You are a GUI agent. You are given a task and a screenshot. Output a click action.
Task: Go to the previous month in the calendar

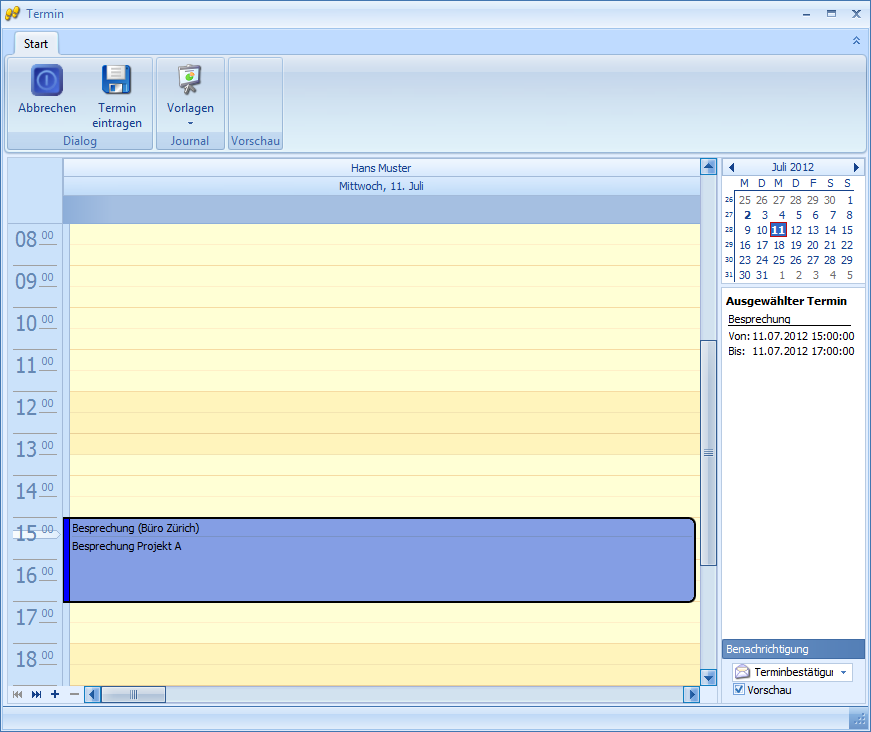732,166
